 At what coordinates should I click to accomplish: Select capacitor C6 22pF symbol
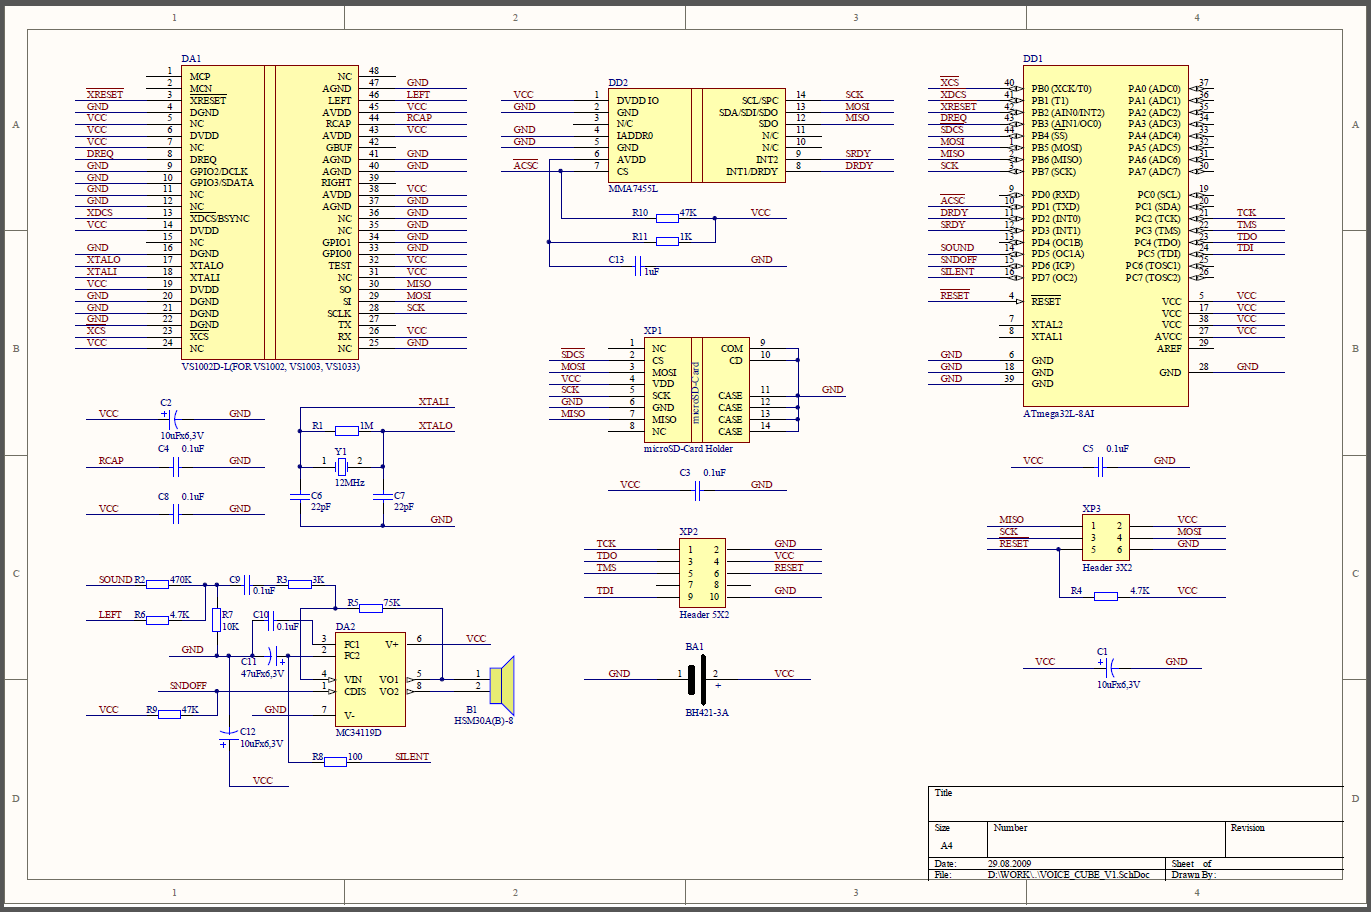299,496
